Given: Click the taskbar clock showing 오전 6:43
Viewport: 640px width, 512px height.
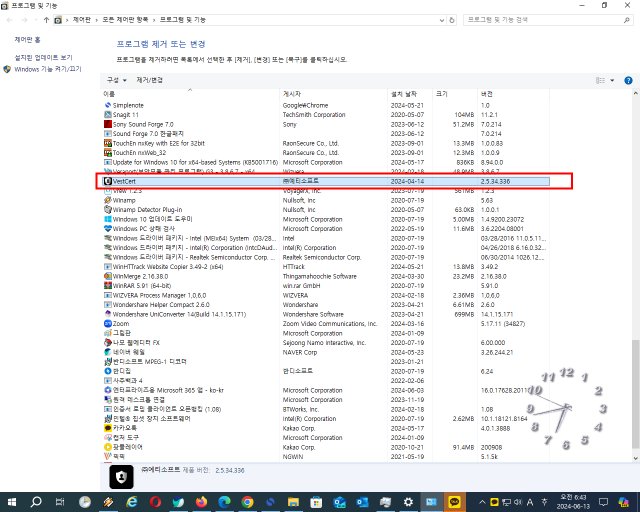Looking at the screenshot, I should [x=572, y=502].
